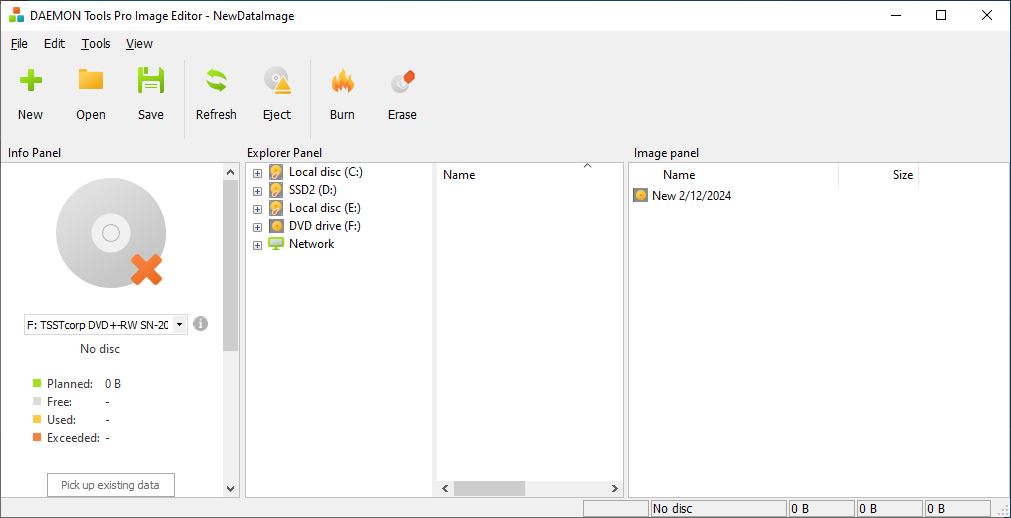Click the Explorer horizontal scrollbar thumb
This screenshot has height=518, width=1011.
point(489,489)
